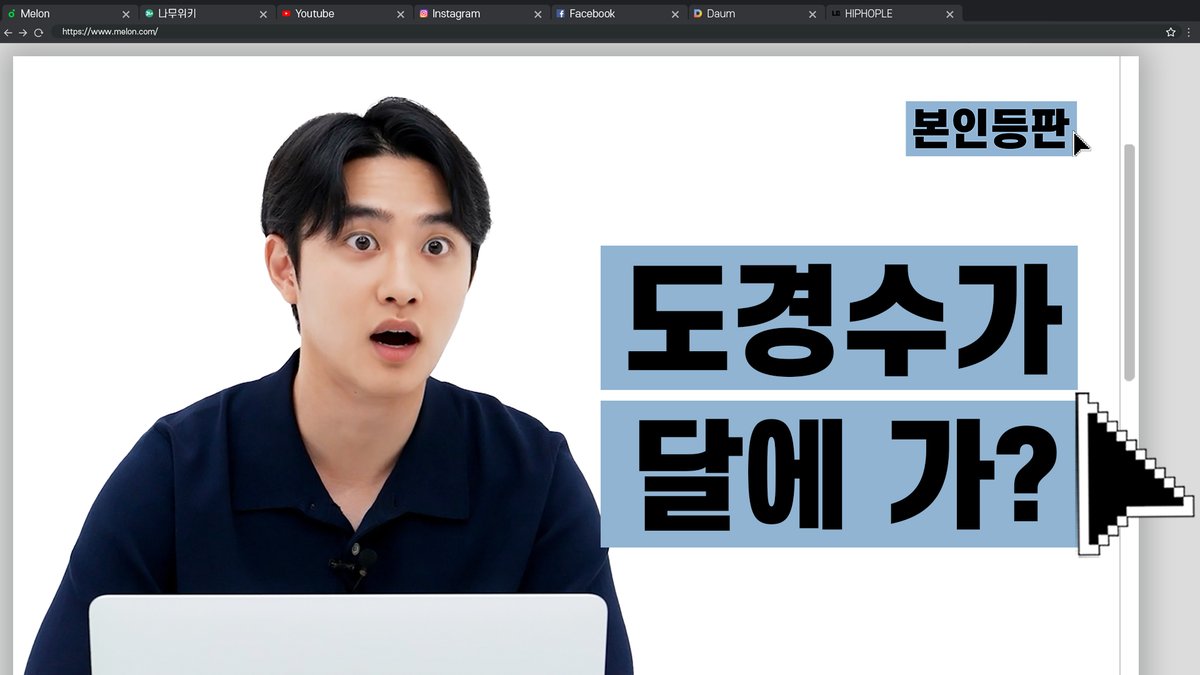Screen dimensions: 1200x675
Task: Go forward with the browser forward arrow
Action: click(23, 32)
